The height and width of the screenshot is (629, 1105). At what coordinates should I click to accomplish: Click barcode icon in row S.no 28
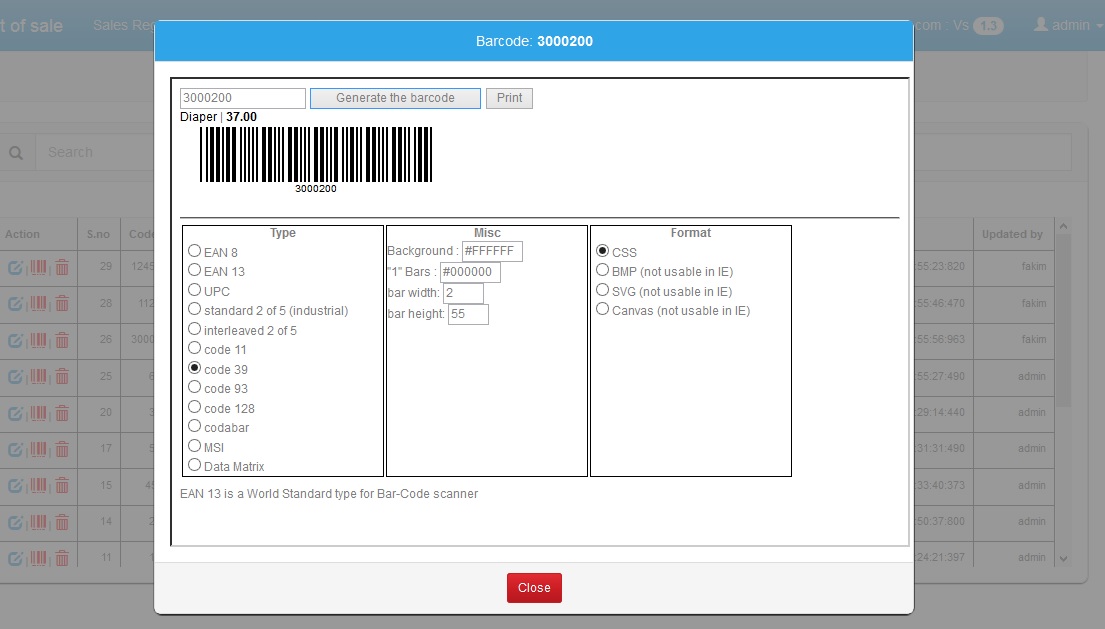tap(39, 304)
